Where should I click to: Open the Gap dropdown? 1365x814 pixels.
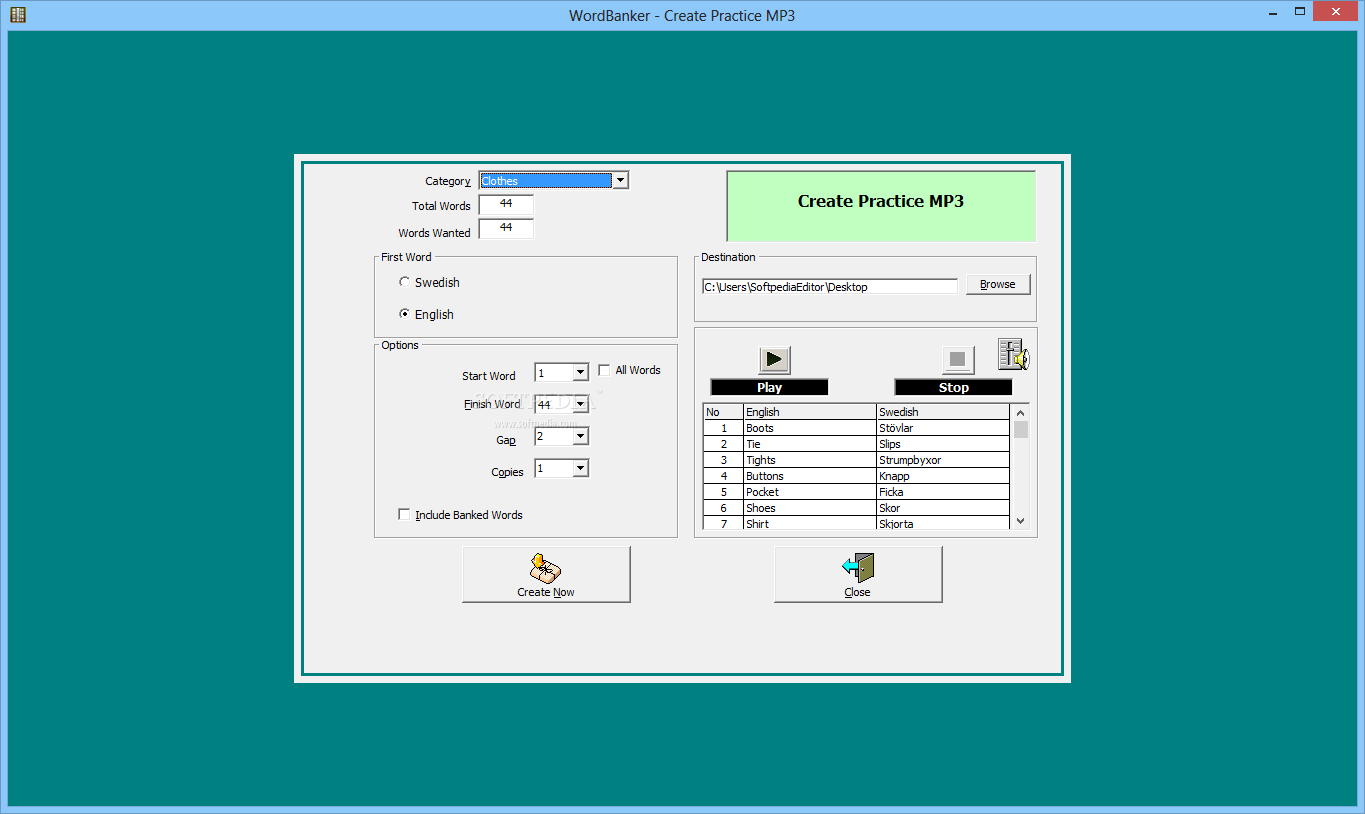coord(580,437)
